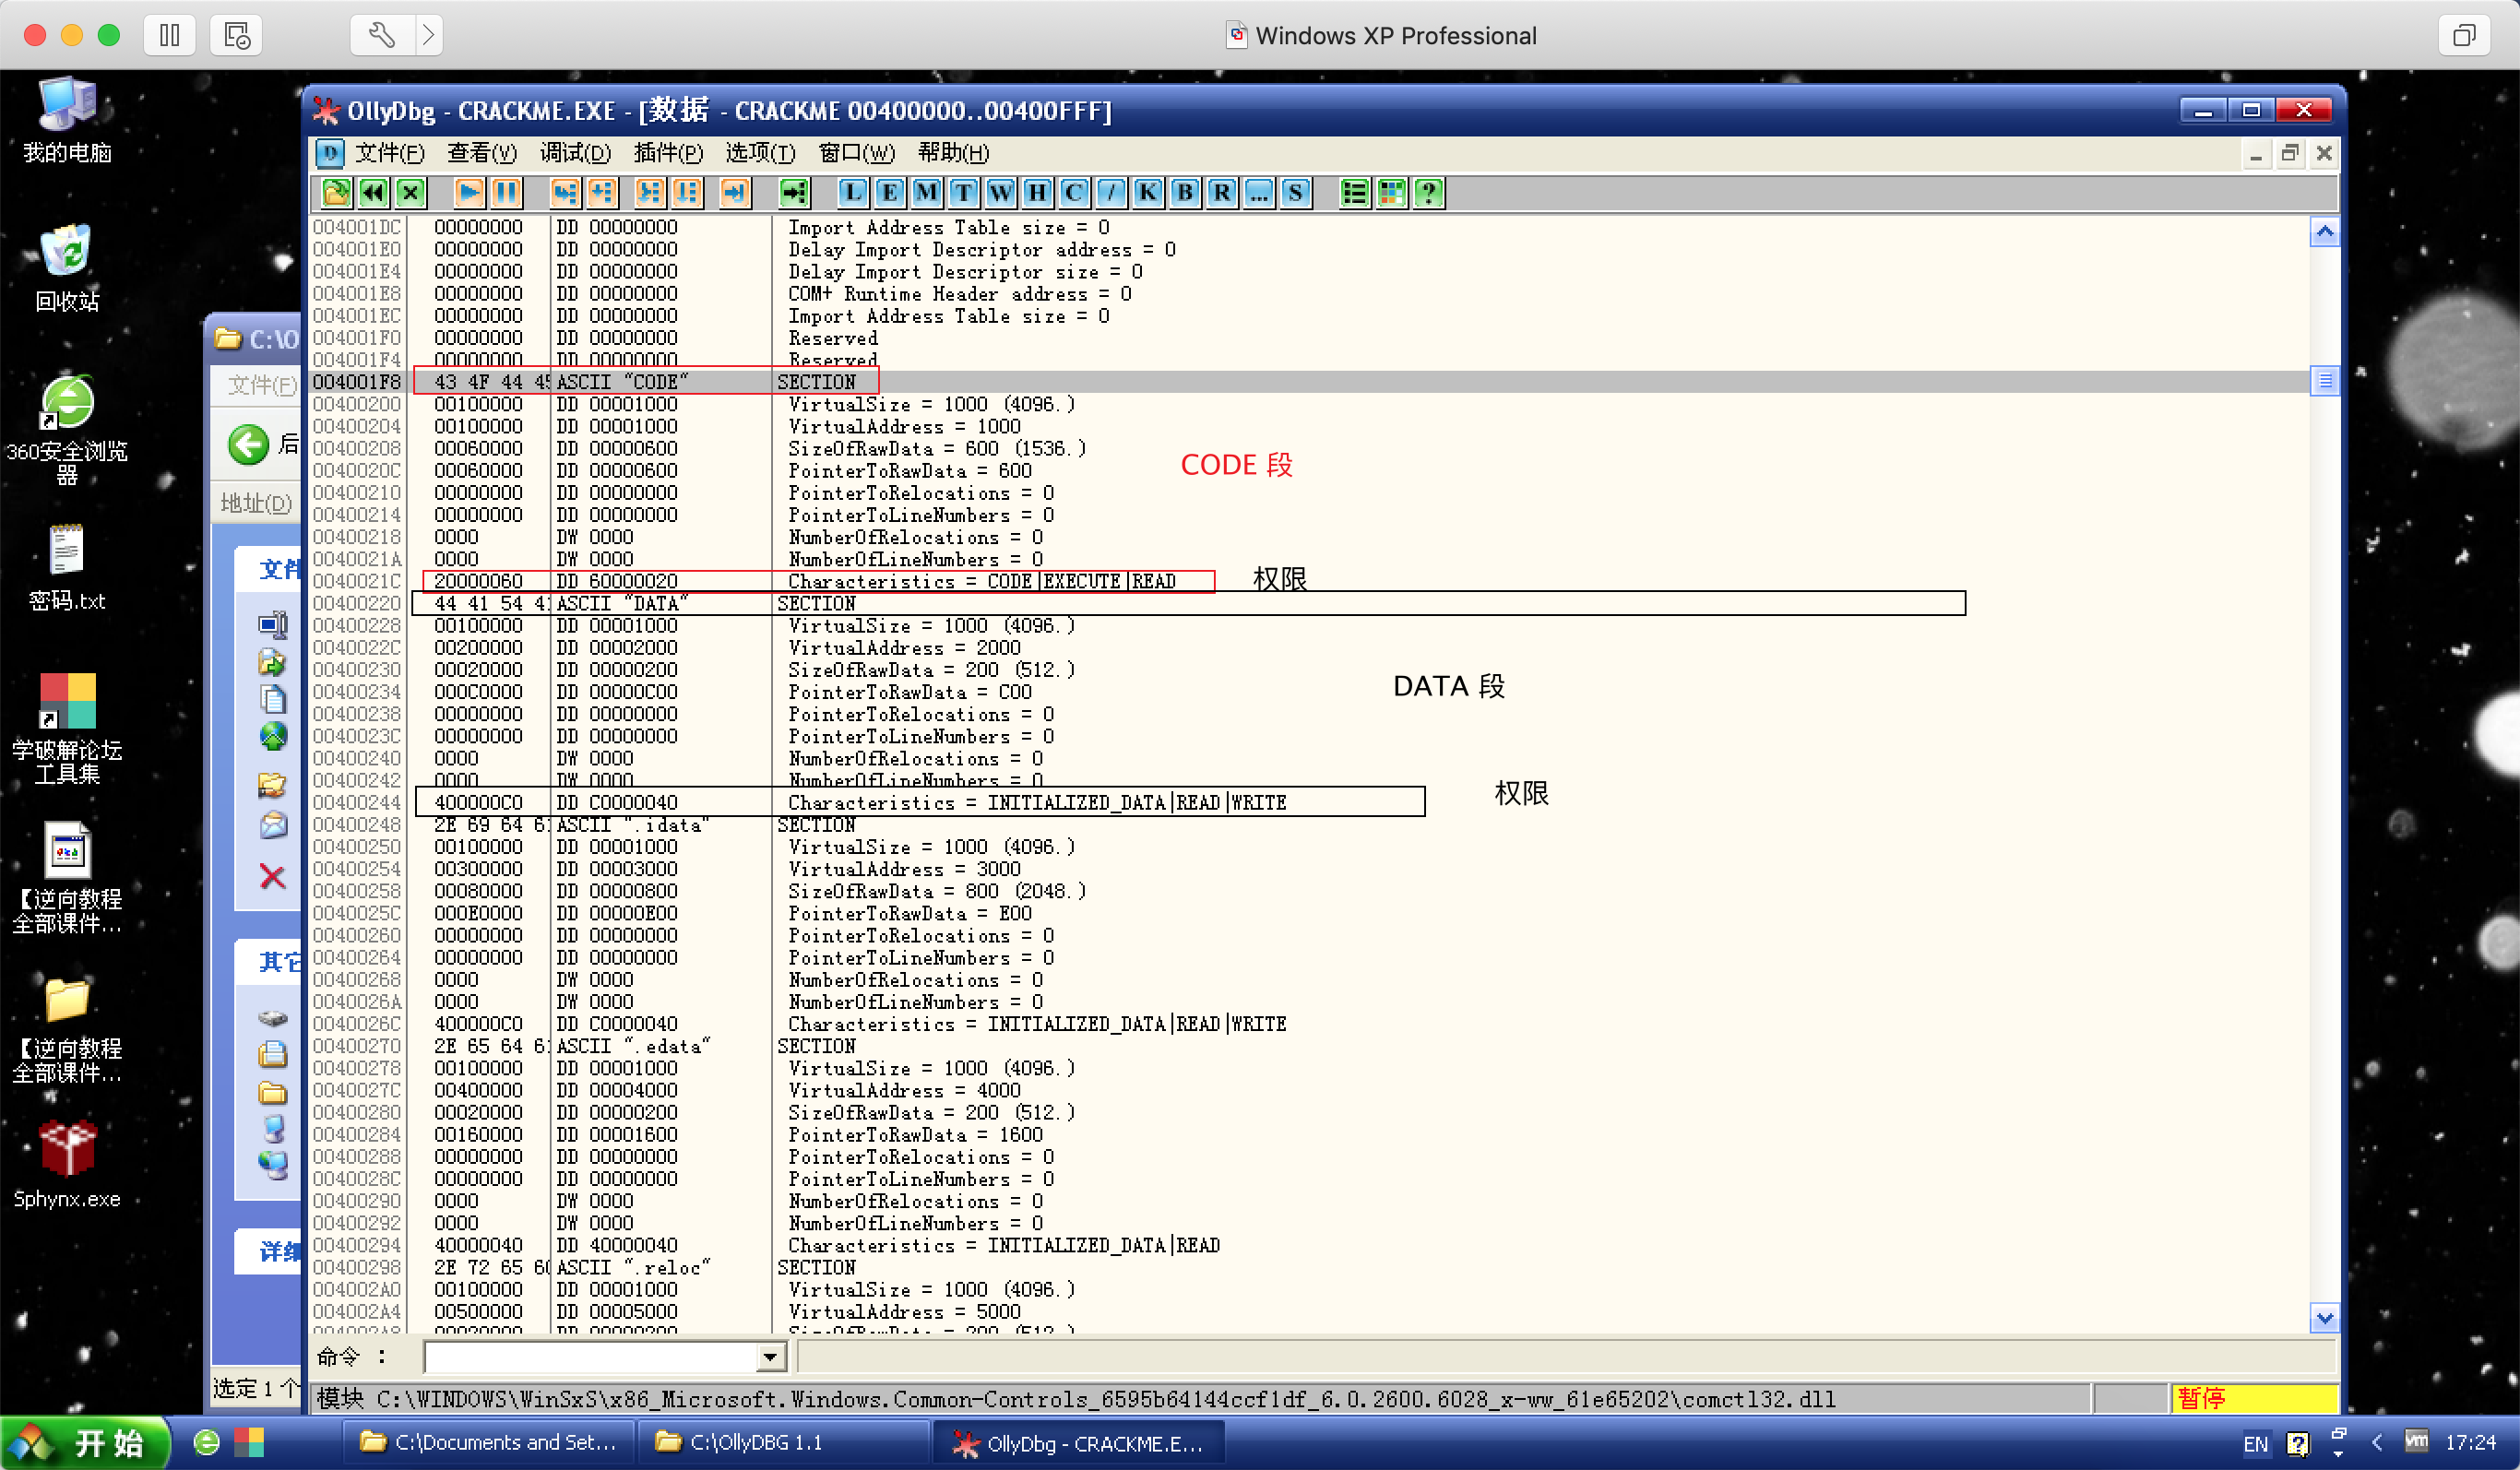Image resolution: width=2520 pixels, height=1470 pixels.
Task: Restart the program with the rewind icon
Action: (x=373, y=192)
